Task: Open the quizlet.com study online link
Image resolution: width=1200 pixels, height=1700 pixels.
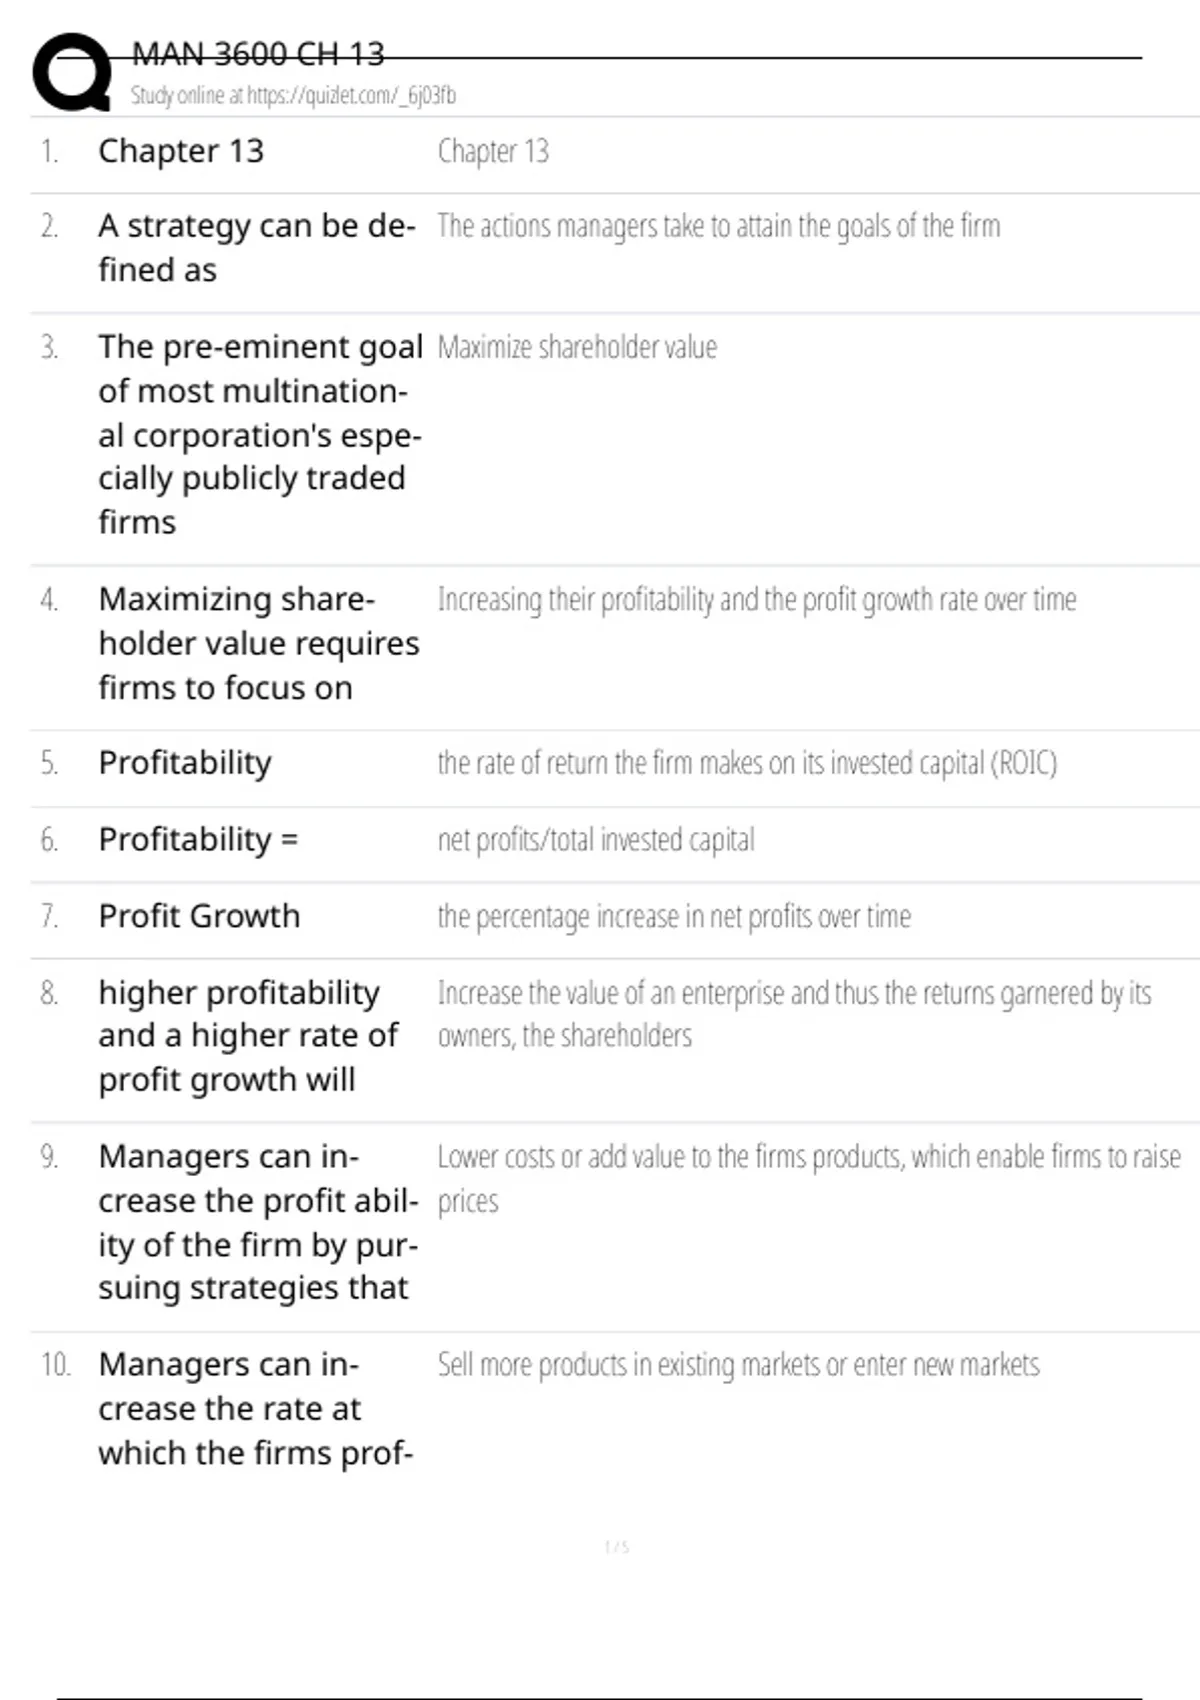Action: click(293, 95)
